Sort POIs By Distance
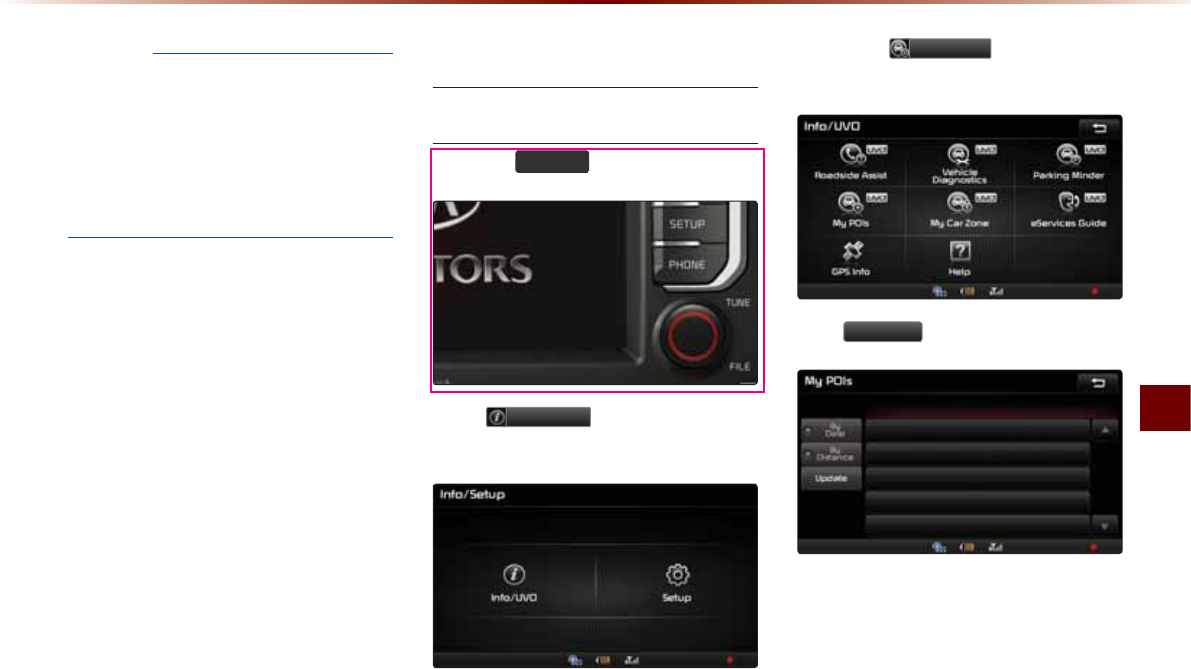The width and height of the screenshot is (1191, 669). (832, 455)
